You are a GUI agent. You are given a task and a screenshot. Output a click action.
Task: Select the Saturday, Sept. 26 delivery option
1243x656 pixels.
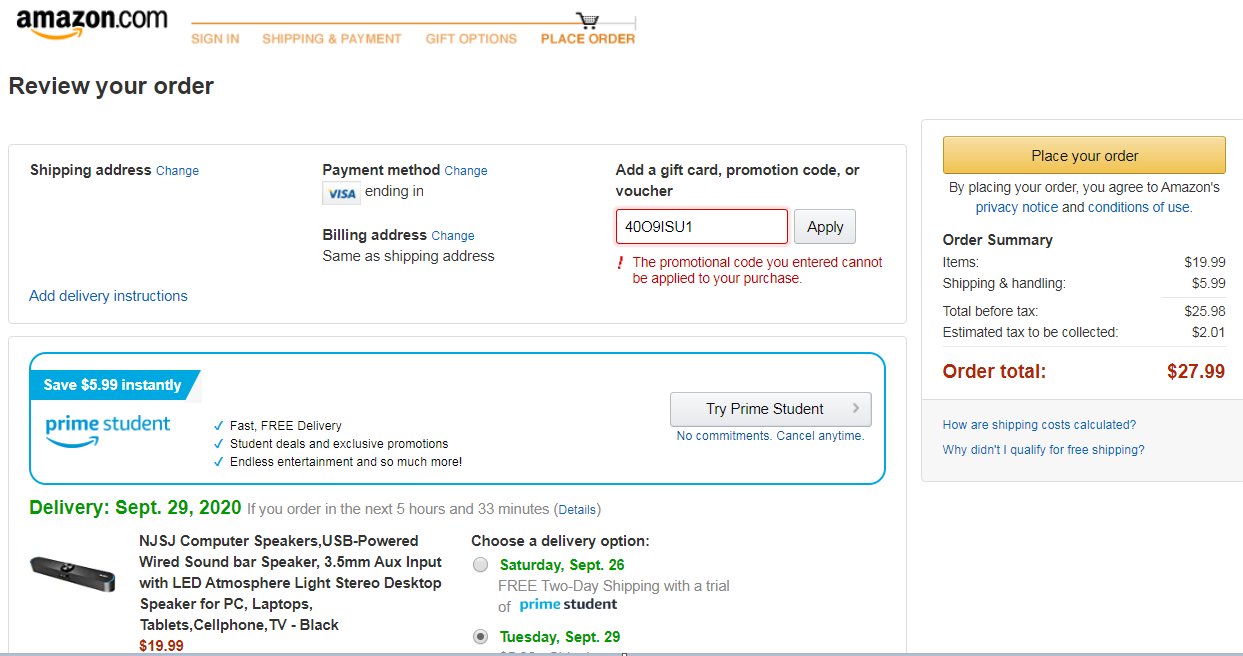tap(480, 565)
